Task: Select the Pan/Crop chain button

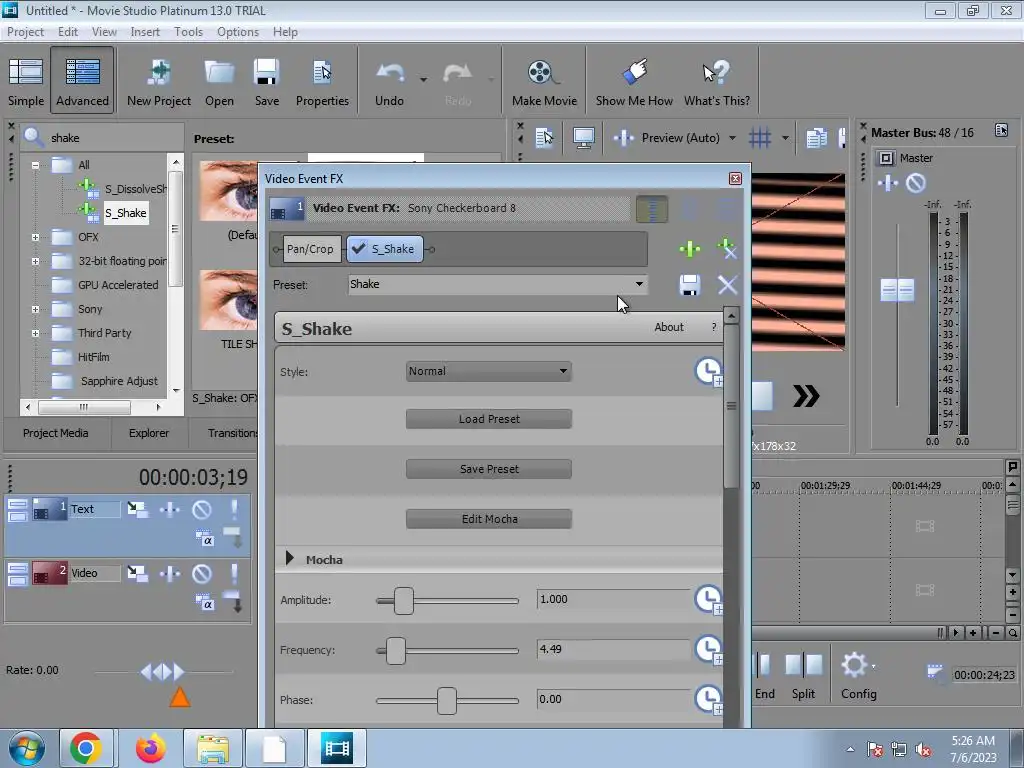Action: point(310,249)
